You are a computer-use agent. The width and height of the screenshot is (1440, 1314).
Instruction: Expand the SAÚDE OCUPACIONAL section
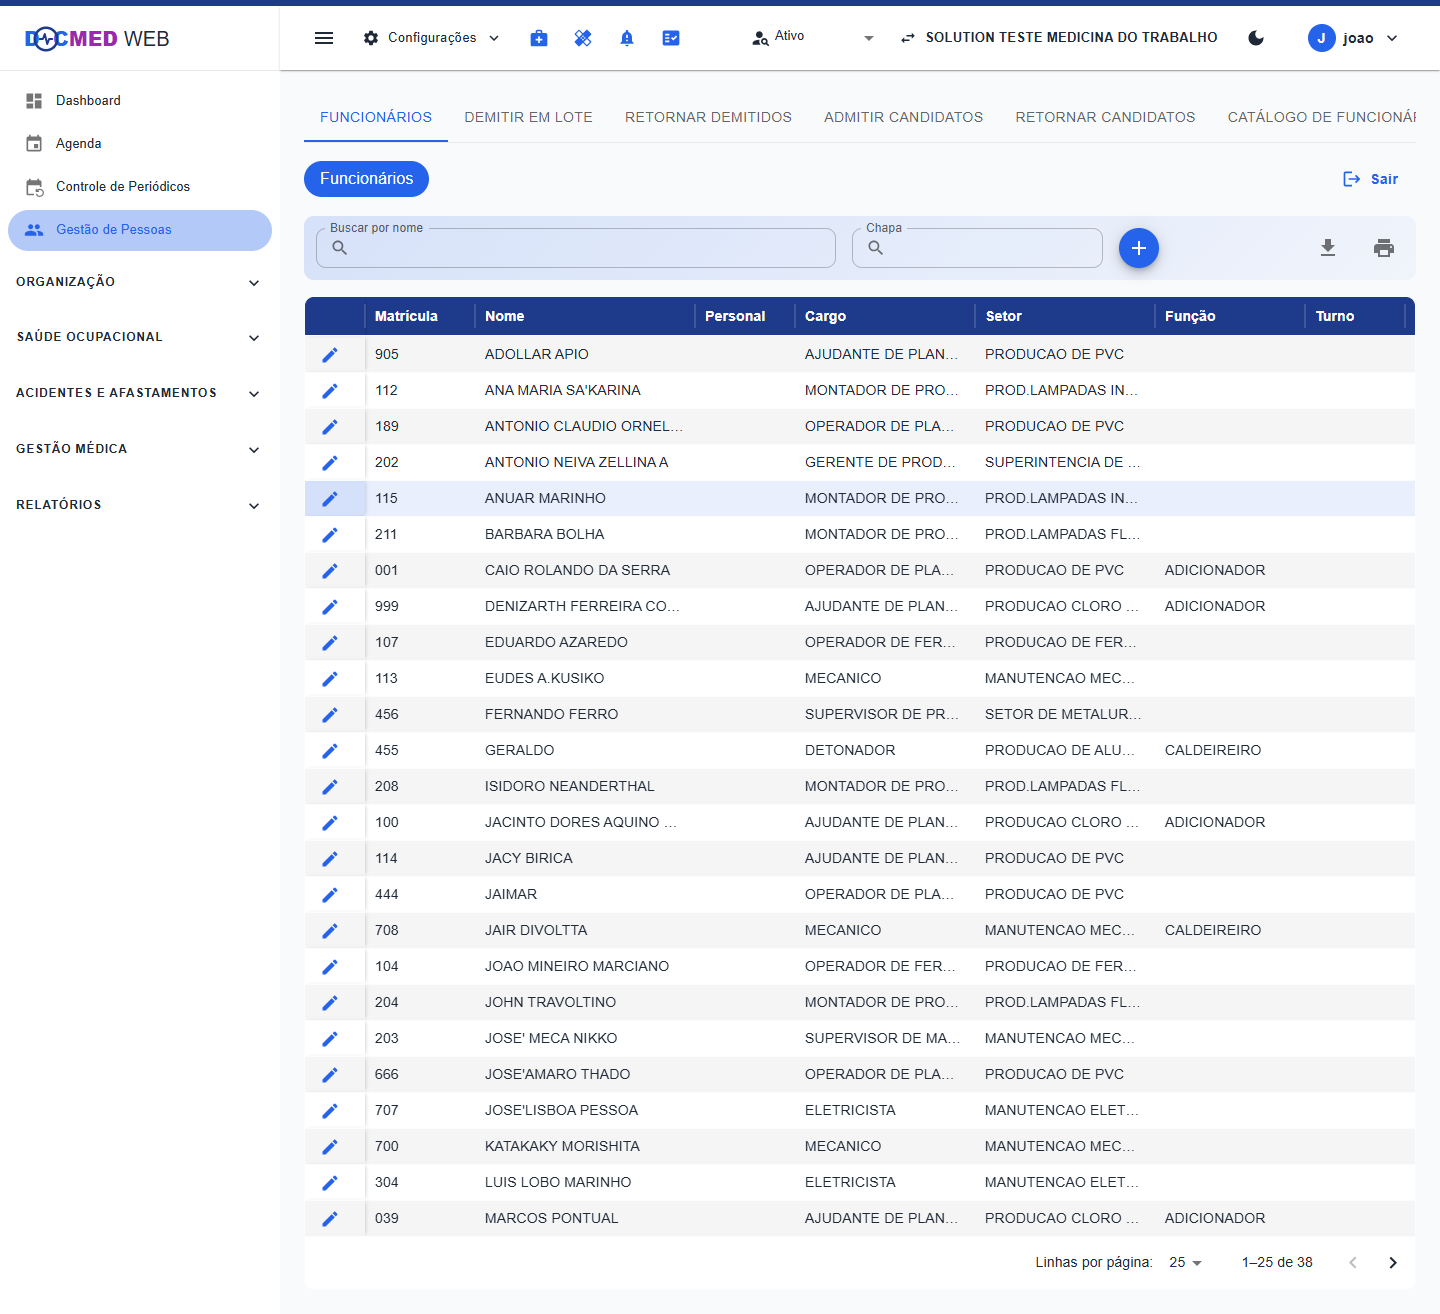click(139, 337)
